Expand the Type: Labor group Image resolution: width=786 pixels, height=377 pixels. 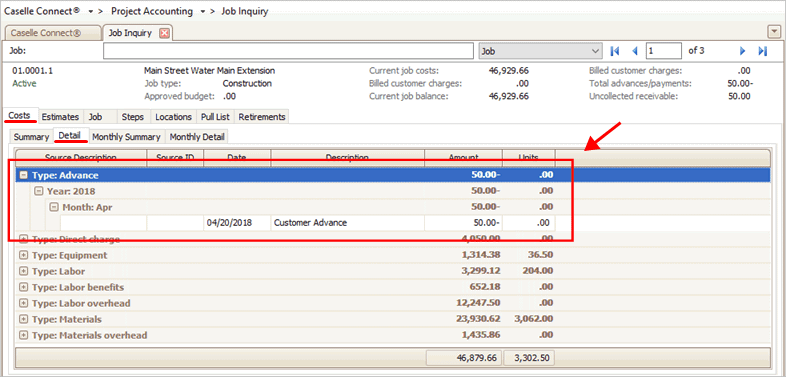pos(23,271)
